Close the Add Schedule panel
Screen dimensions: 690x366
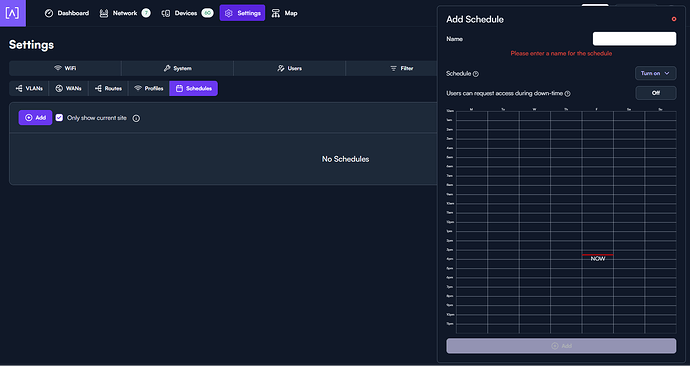point(674,19)
